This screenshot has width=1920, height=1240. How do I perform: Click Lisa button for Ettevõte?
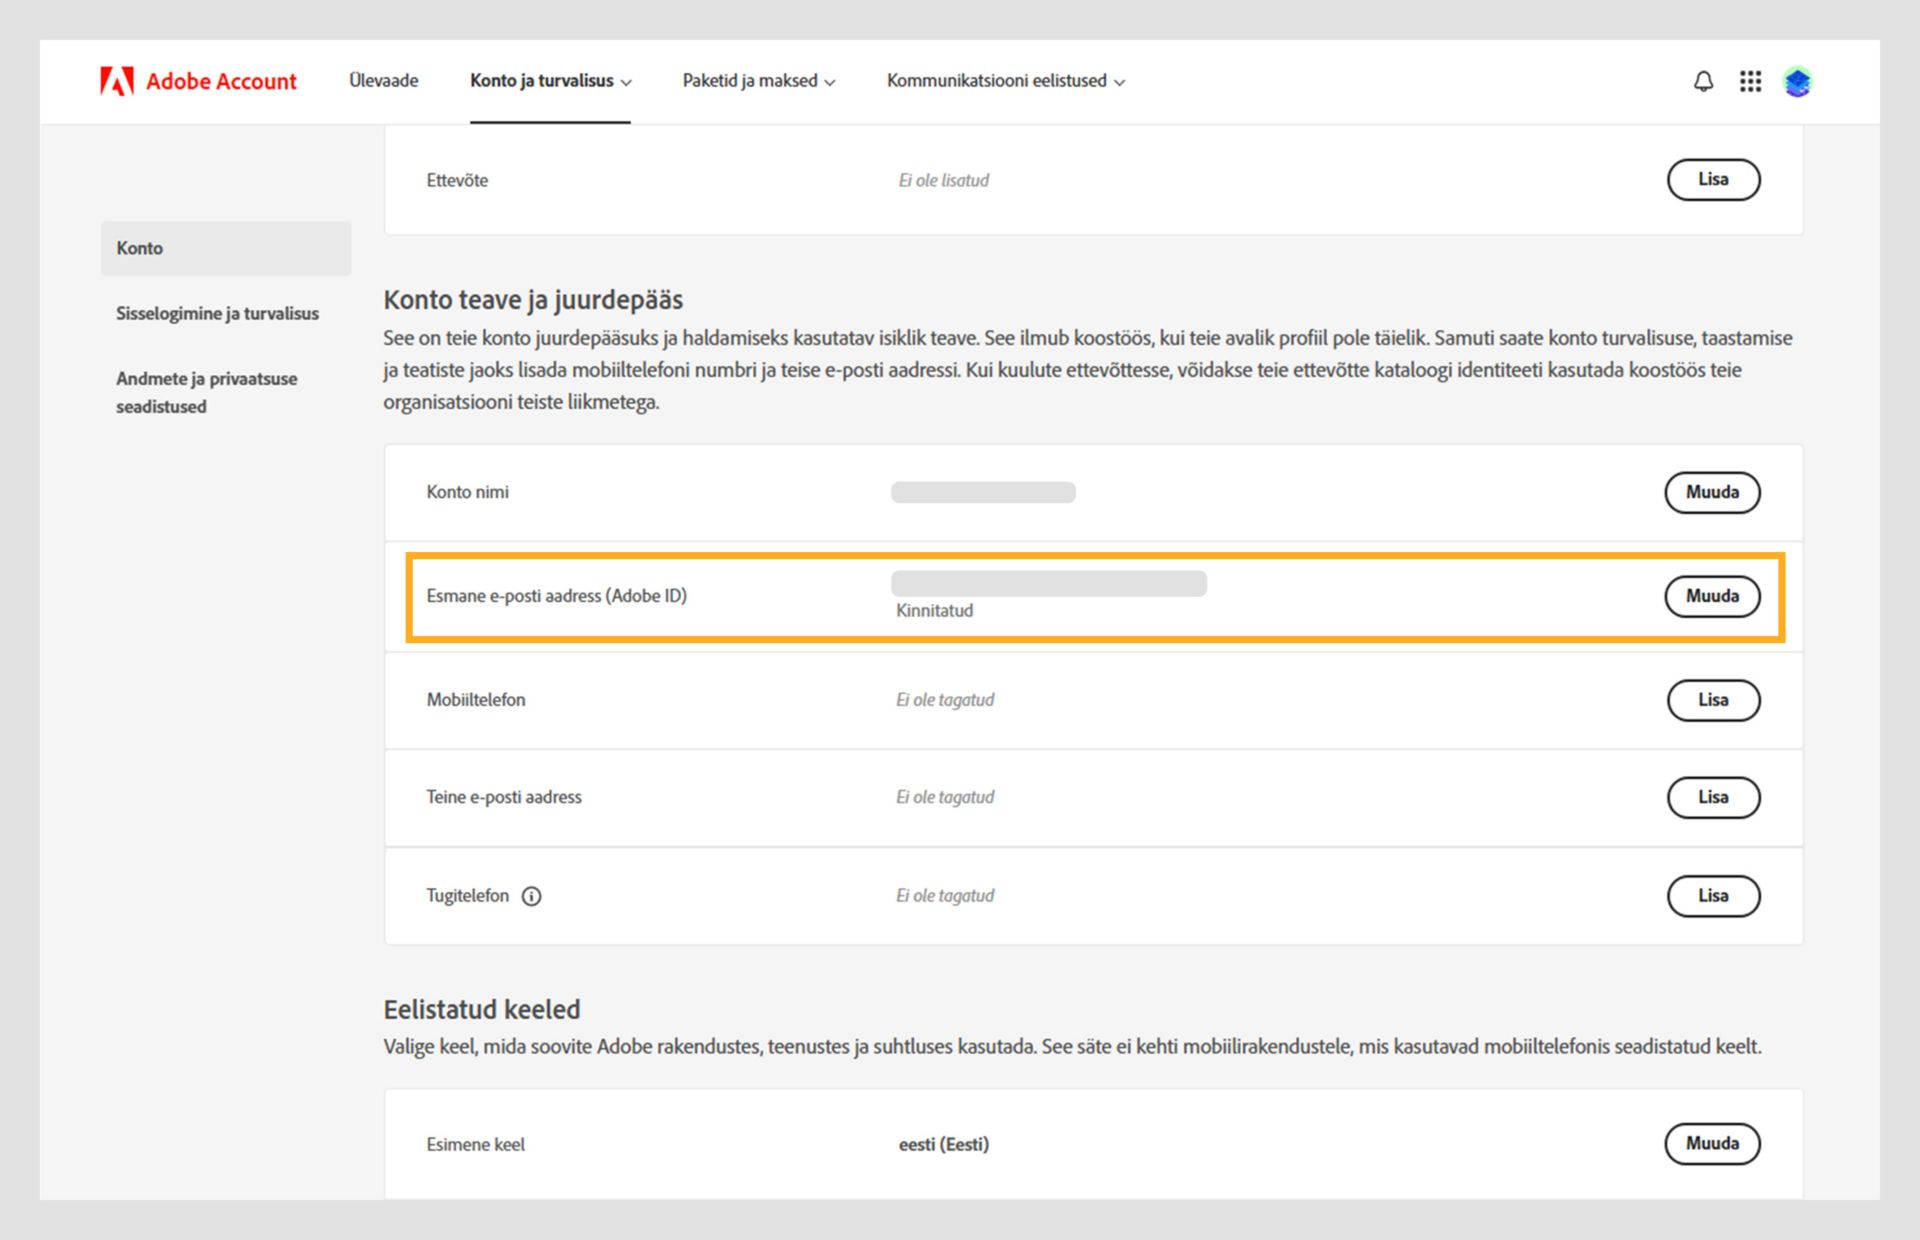click(1712, 180)
